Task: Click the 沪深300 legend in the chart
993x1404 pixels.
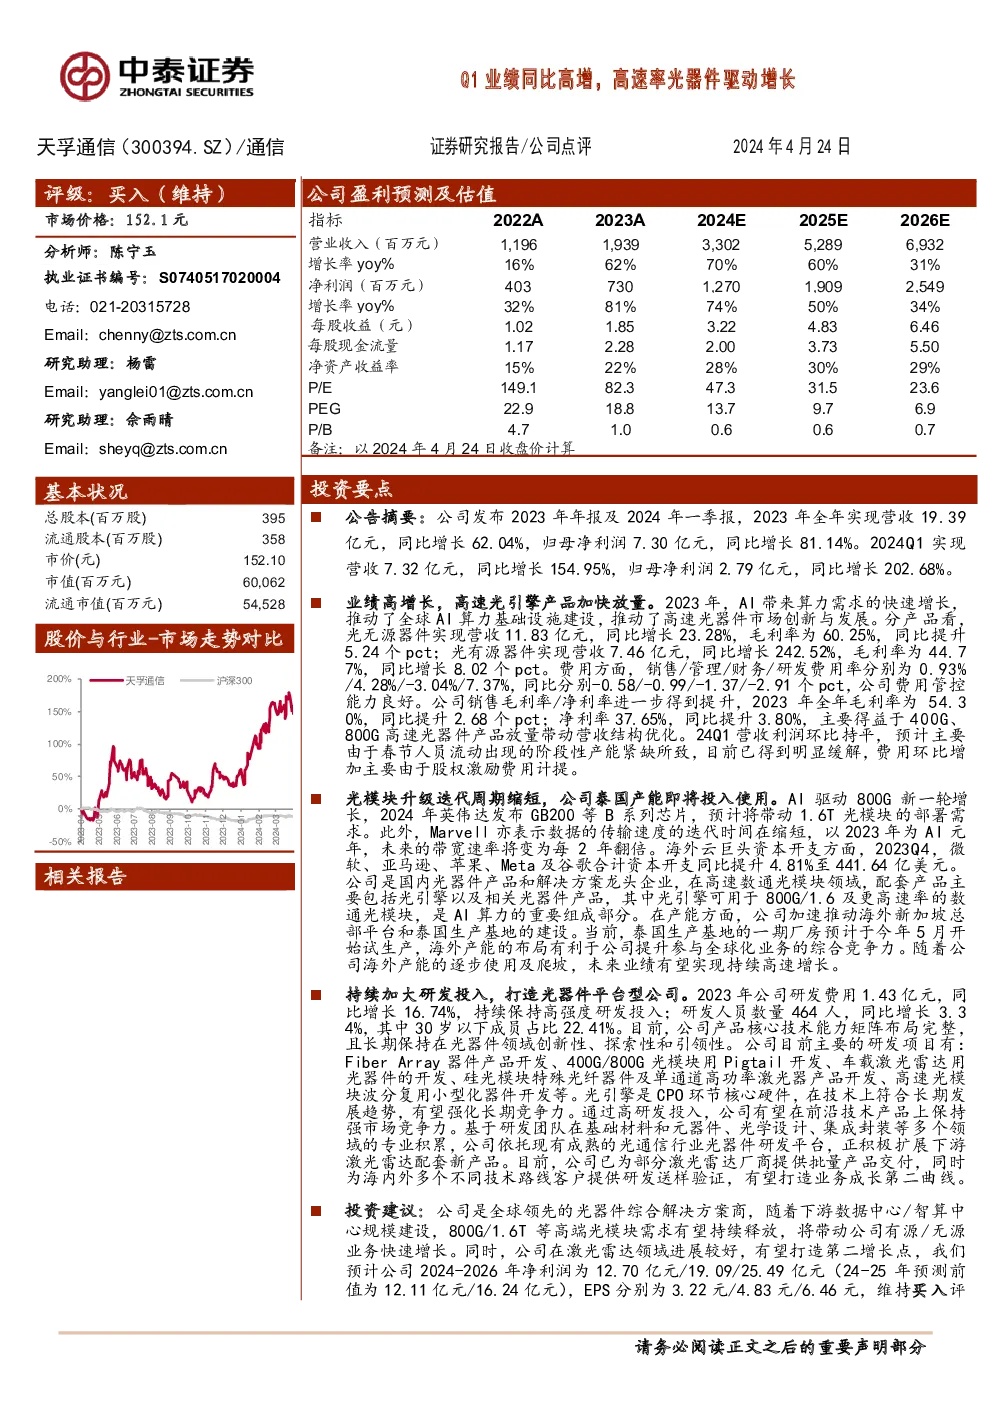Action: (x=217, y=681)
